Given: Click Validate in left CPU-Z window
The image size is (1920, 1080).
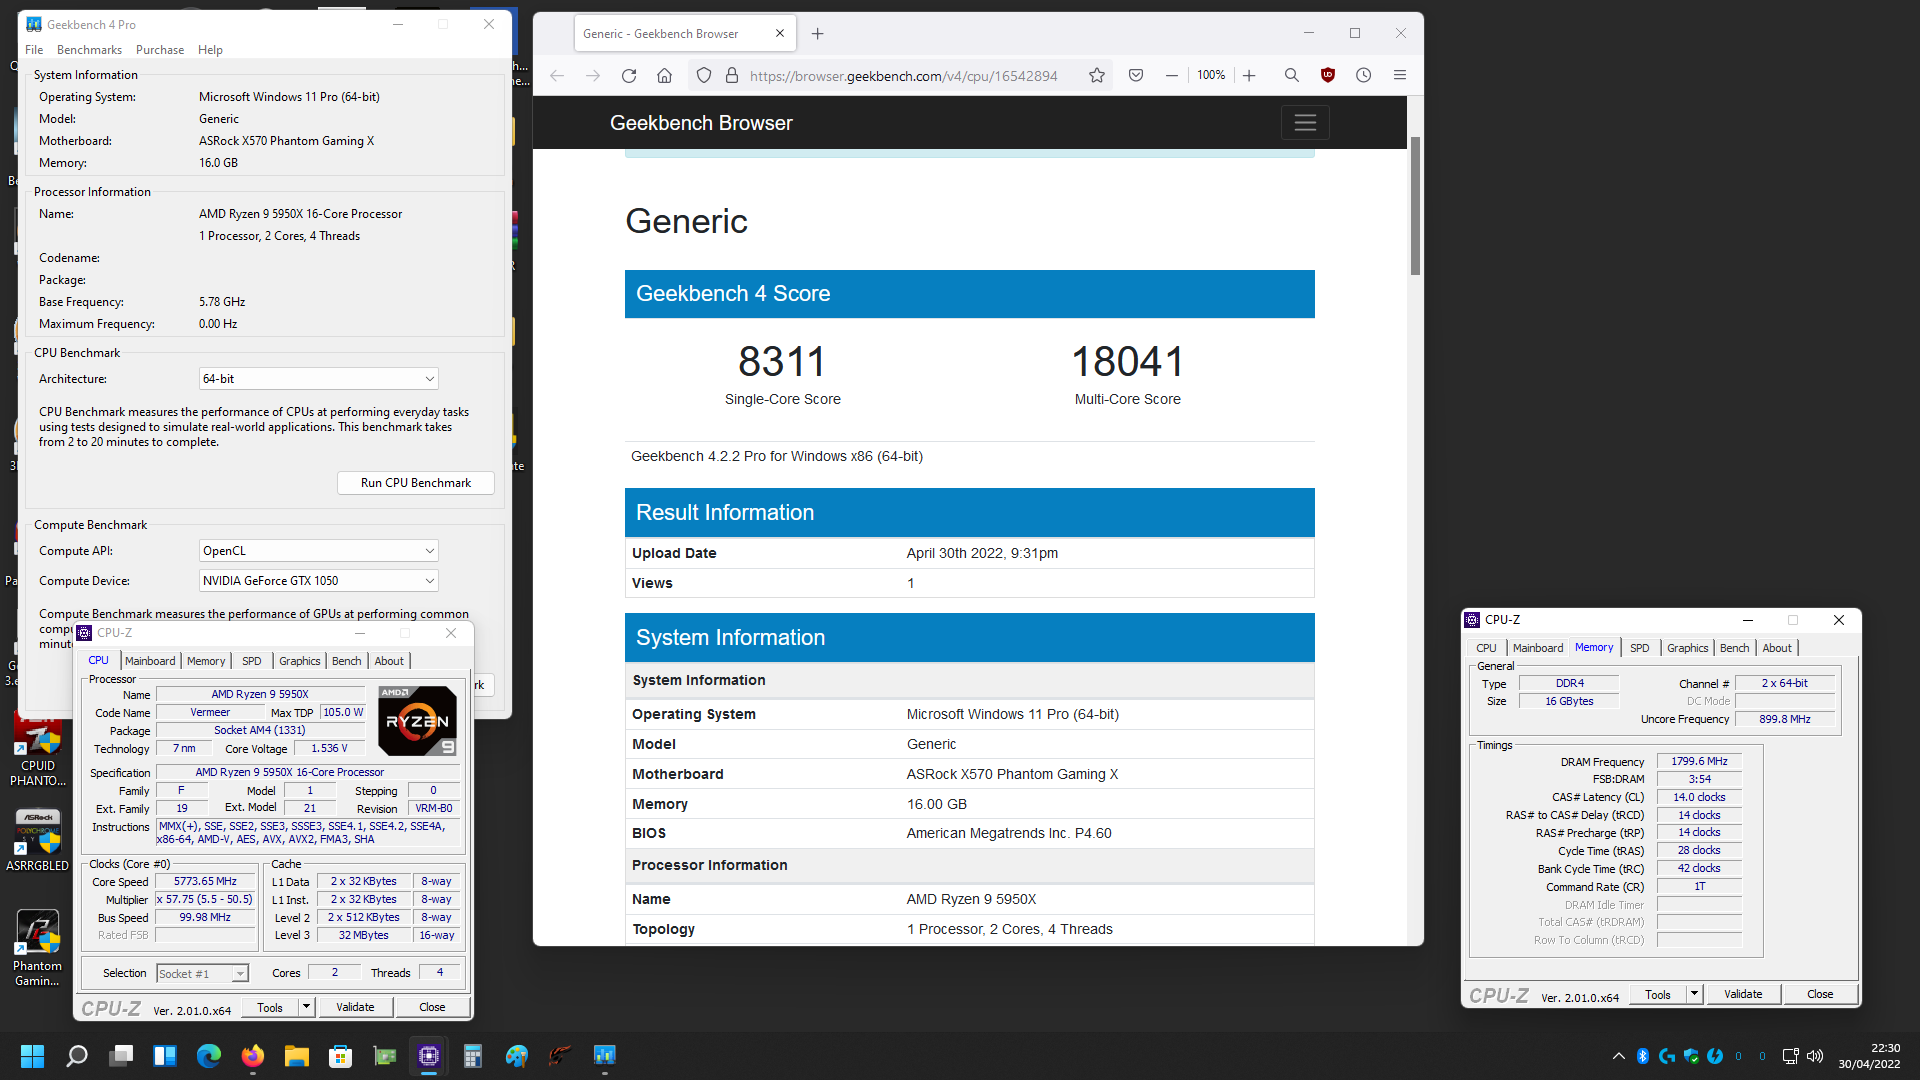Looking at the screenshot, I should pos(355,1007).
